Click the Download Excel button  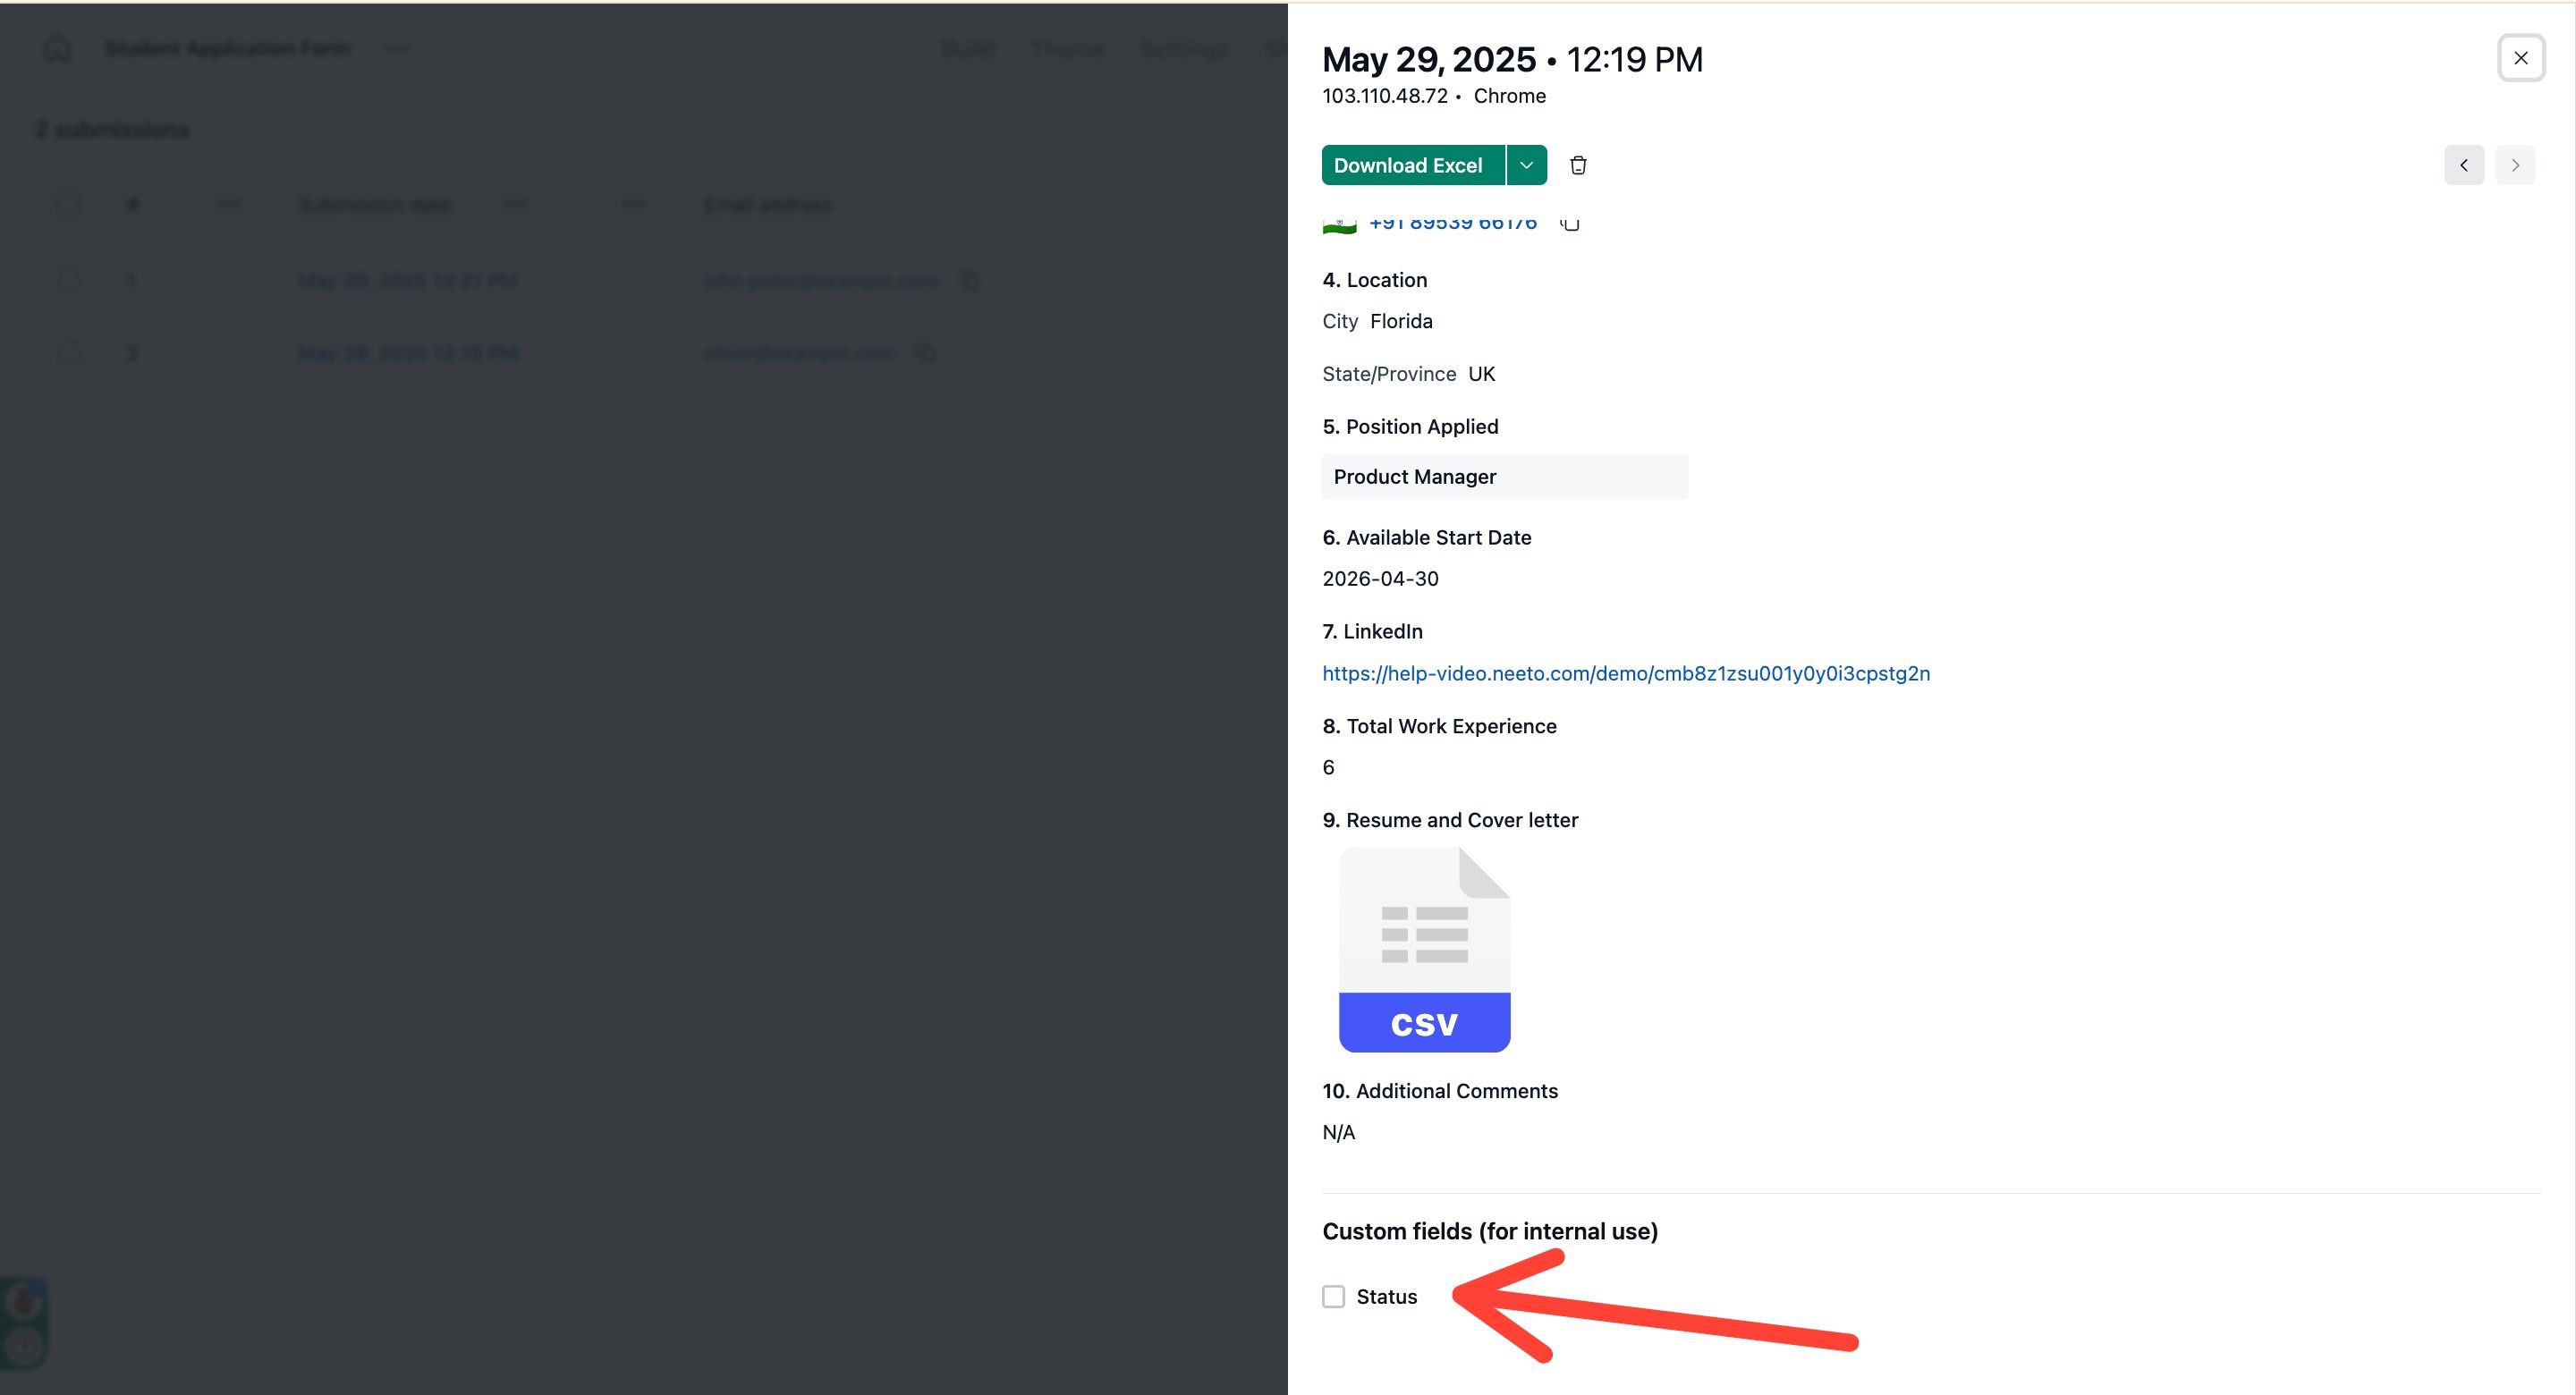[x=1412, y=165]
